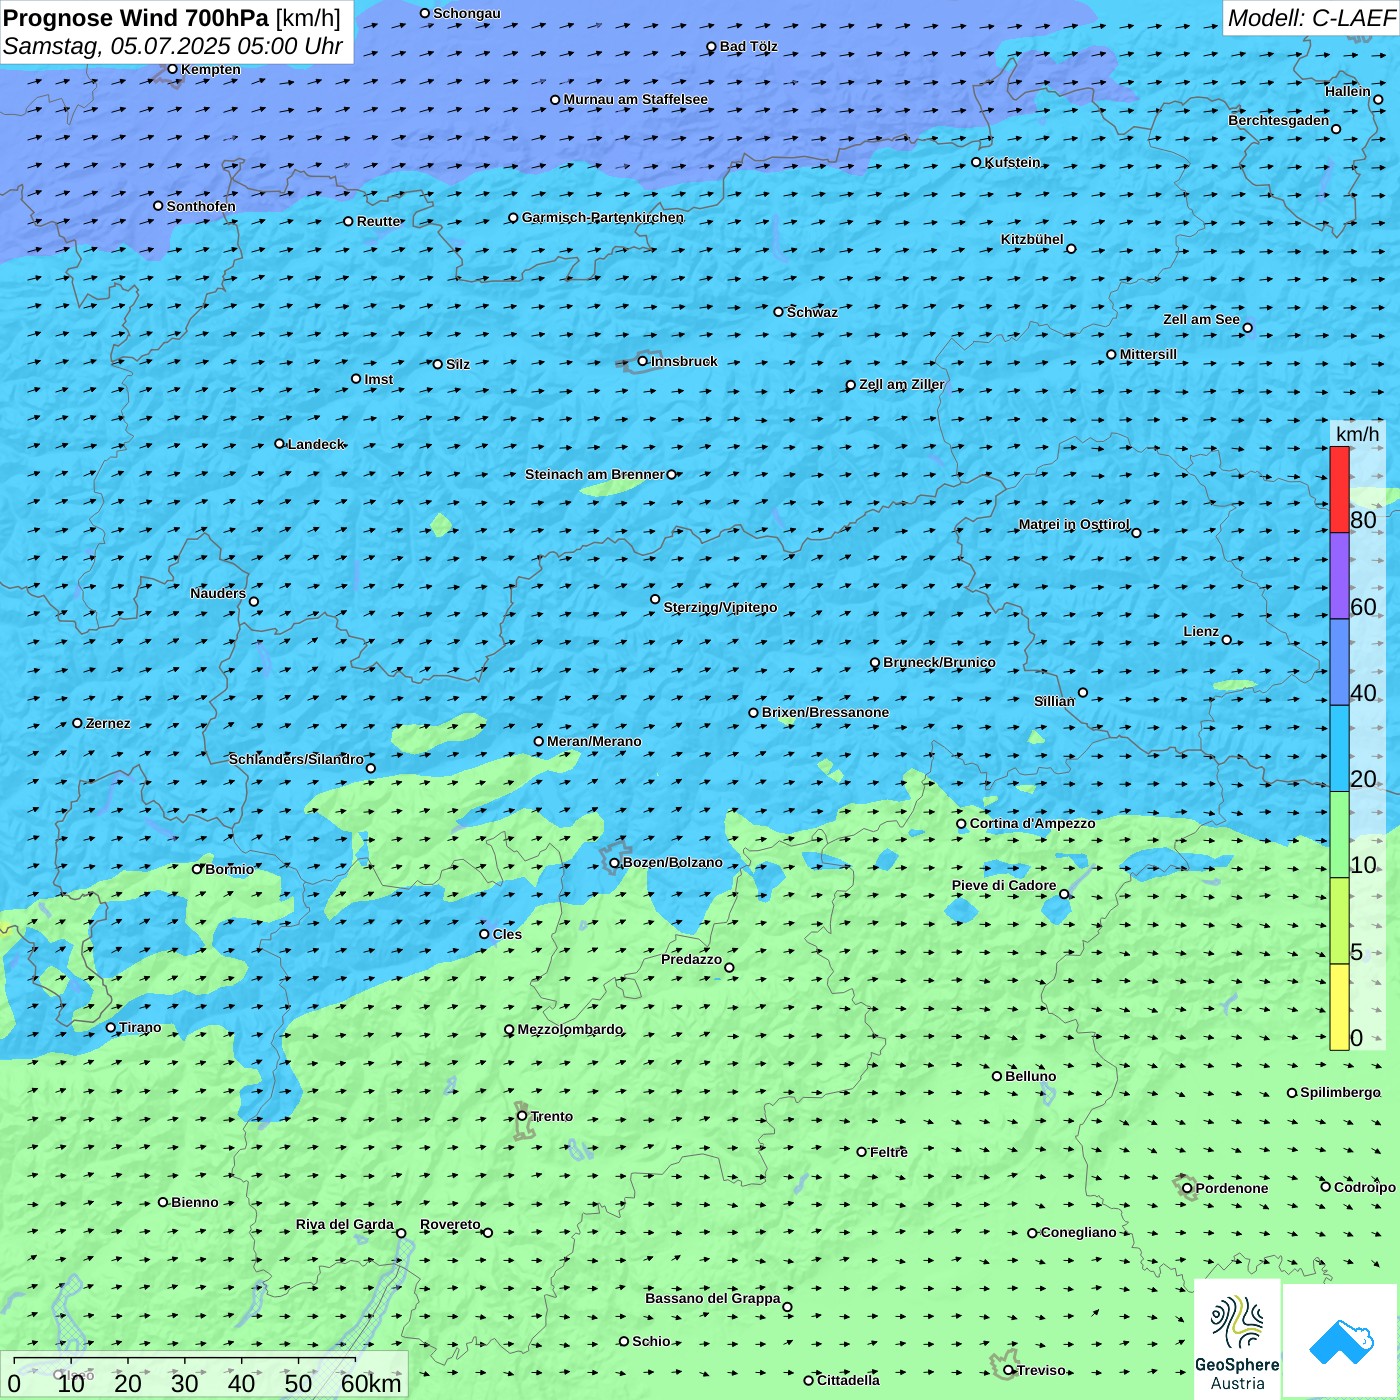This screenshot has width=1400, height=1400.
Task: Click the 'Matrei in Osttirol' label
Action: pyautogui.click(x=1074, y=524)
